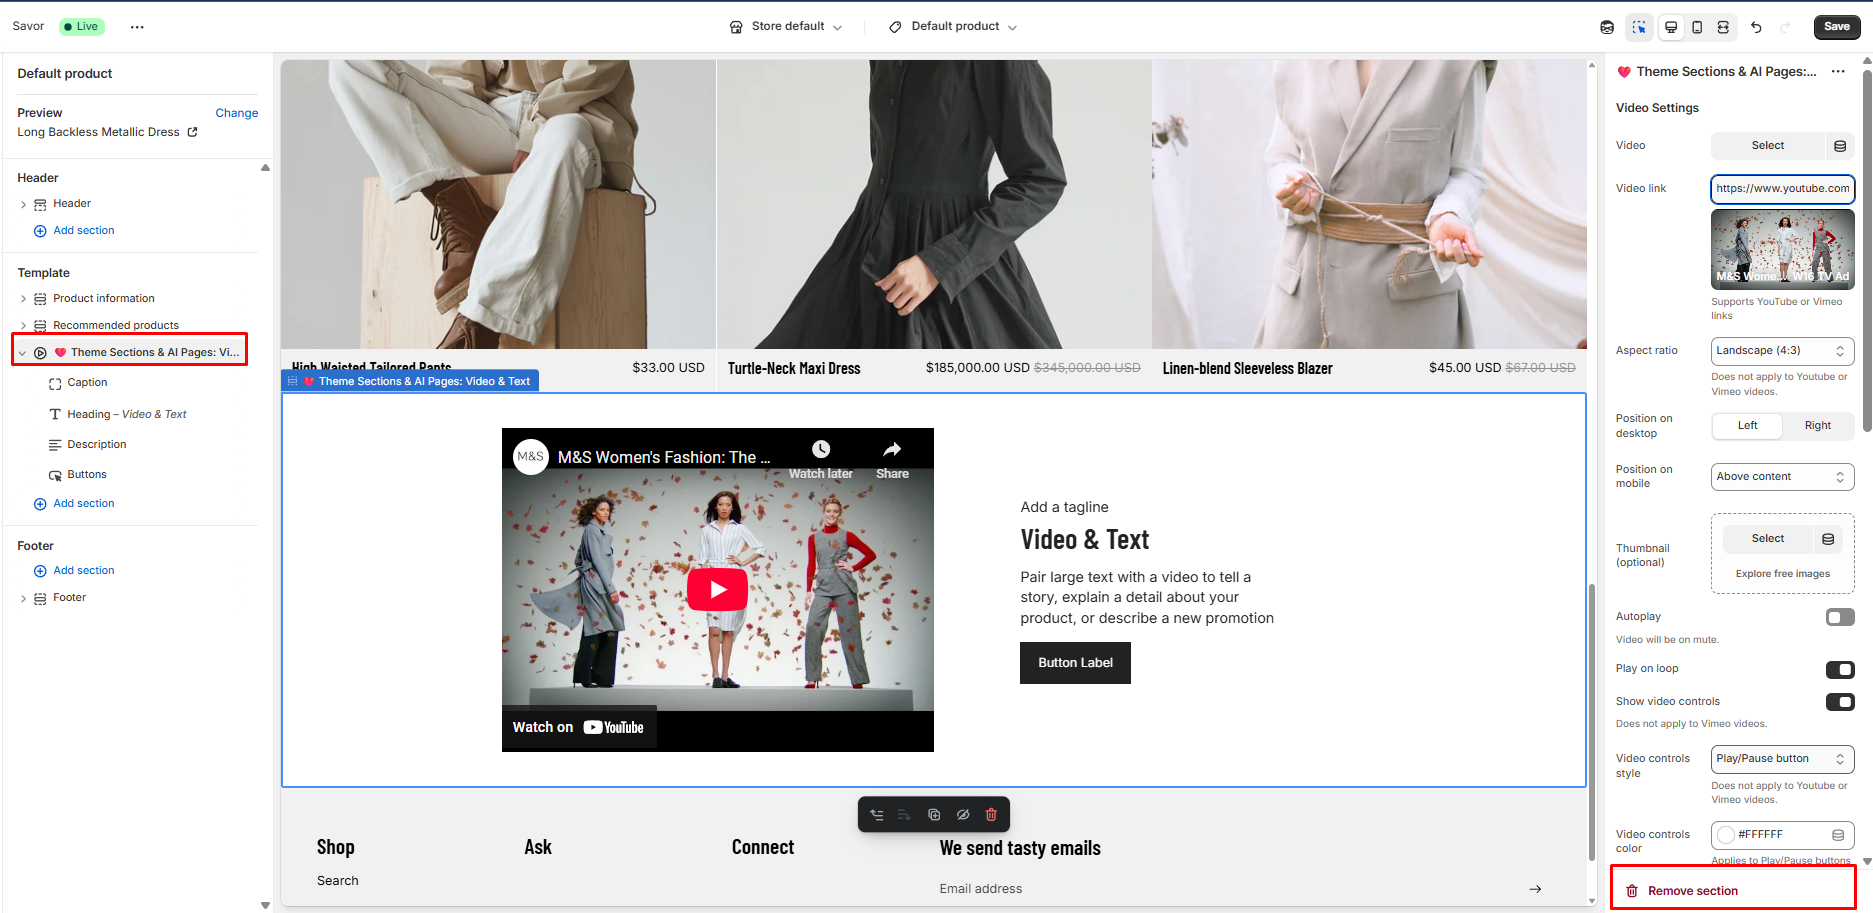This screenshot has width=1873, height=913.
Task: Set desktop position to Right
Action: click(x=1818, y=426)
